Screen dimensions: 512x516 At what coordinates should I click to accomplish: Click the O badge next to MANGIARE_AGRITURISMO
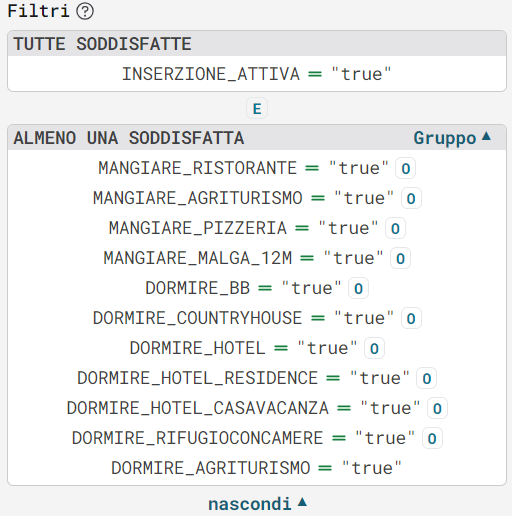point(411,198)
